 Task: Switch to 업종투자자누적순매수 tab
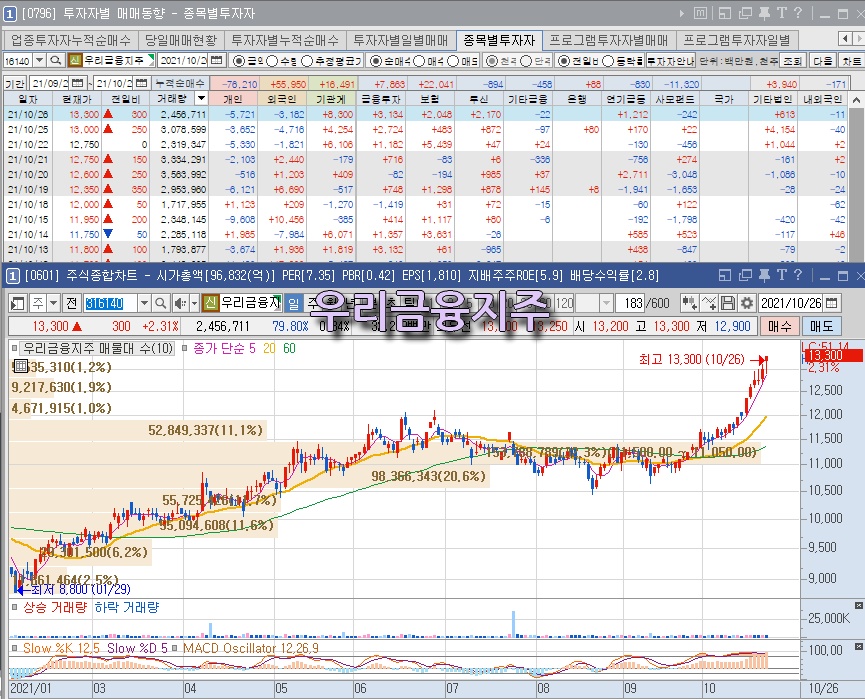pyautogui.click(x=71, y=40)
